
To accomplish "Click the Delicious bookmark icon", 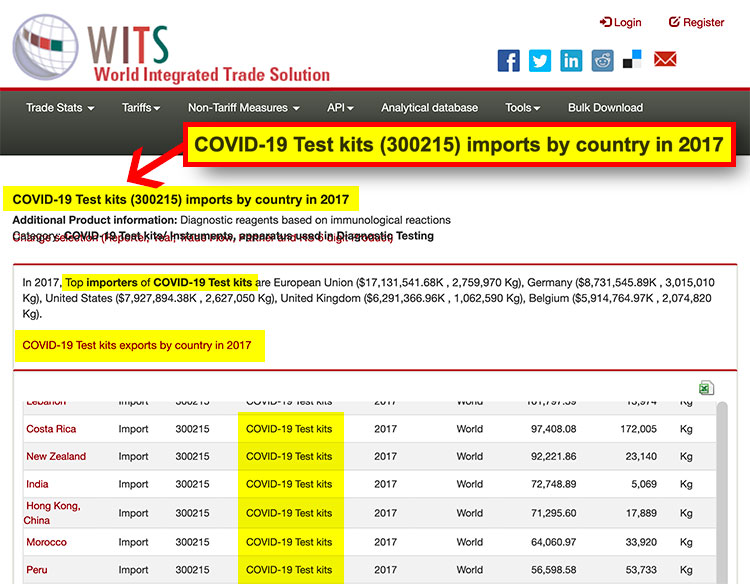I will pos(632,61).
